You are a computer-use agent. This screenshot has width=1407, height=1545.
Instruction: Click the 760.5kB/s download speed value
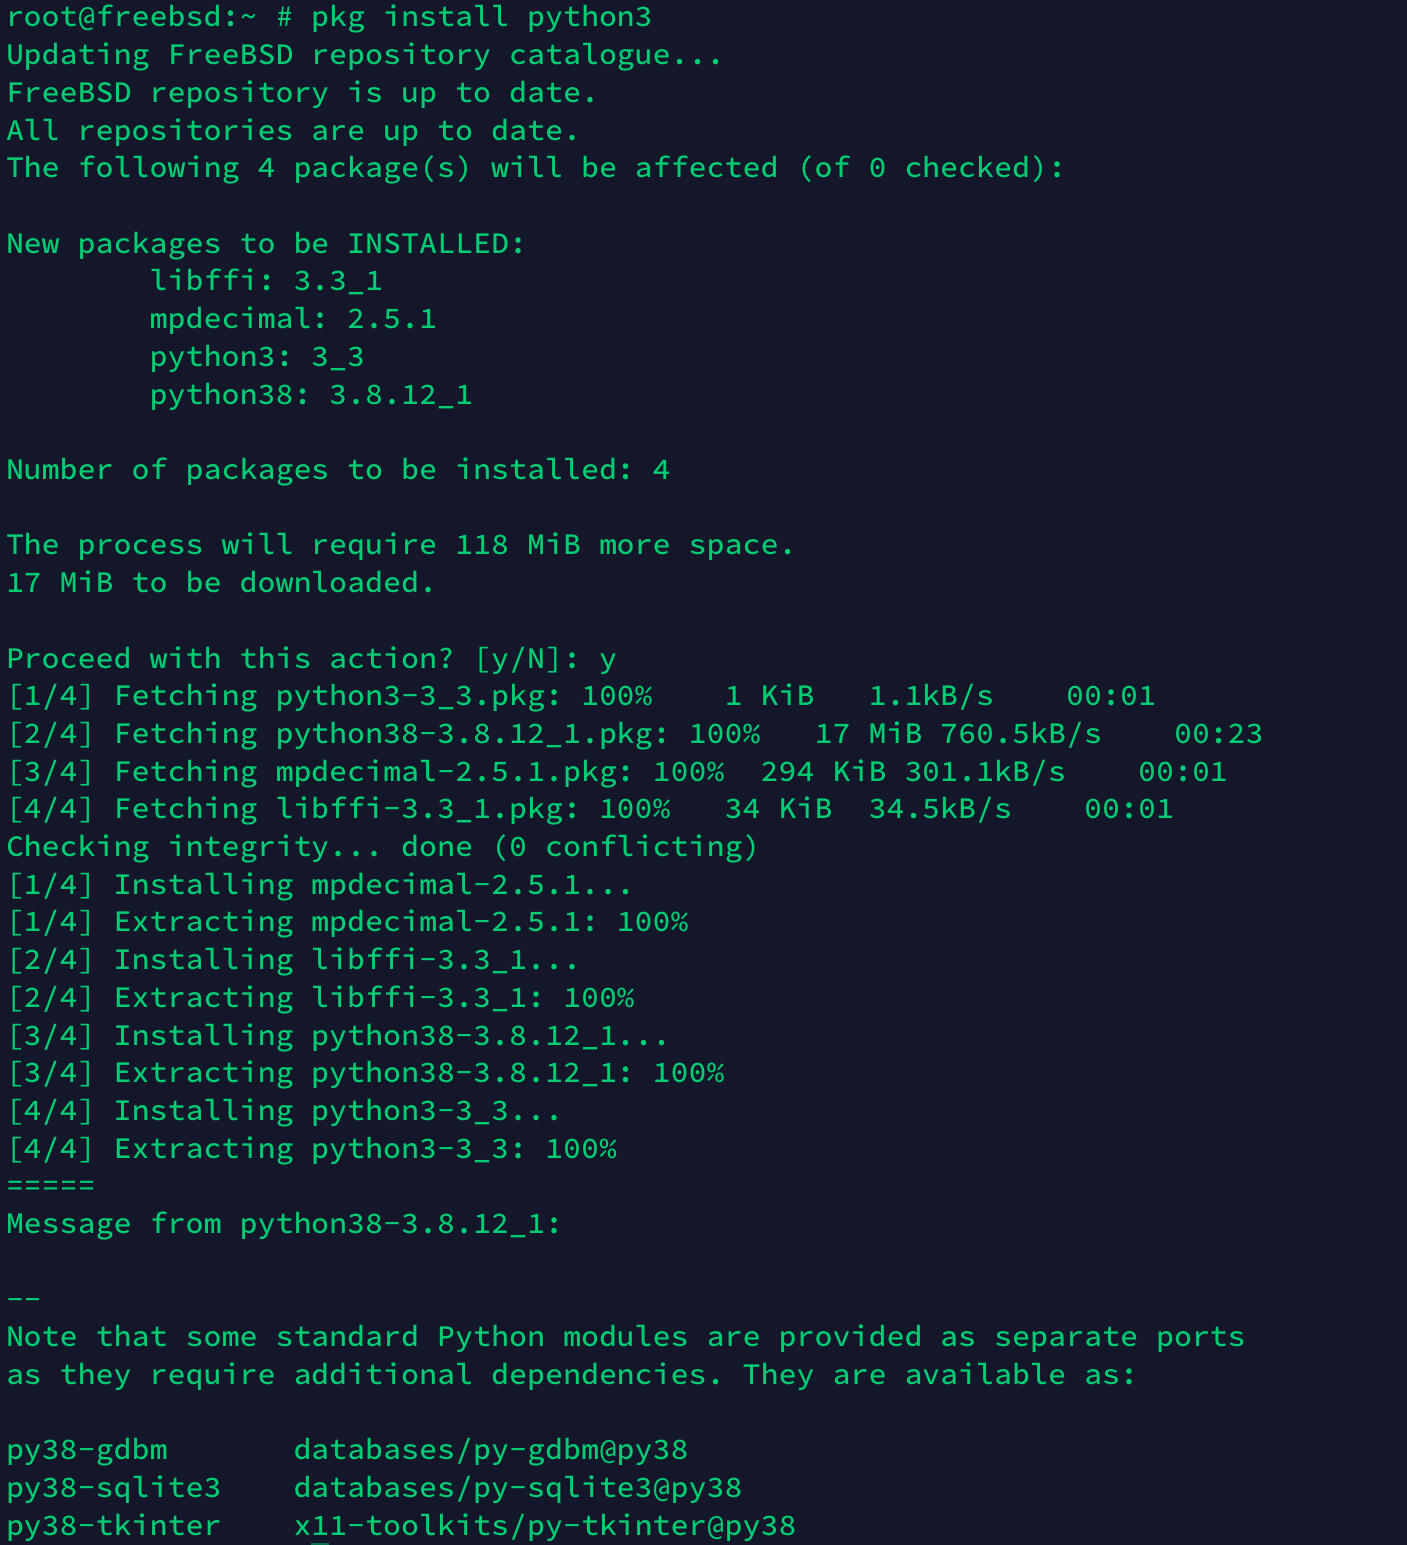(1021, 734)
